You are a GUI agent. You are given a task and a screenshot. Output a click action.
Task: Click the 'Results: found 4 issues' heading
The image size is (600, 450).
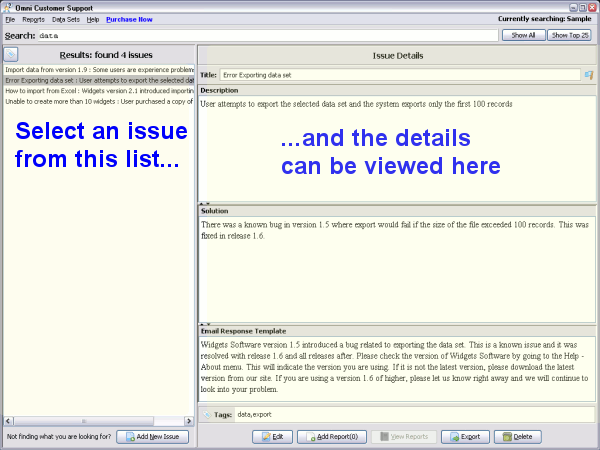(106, 55)
